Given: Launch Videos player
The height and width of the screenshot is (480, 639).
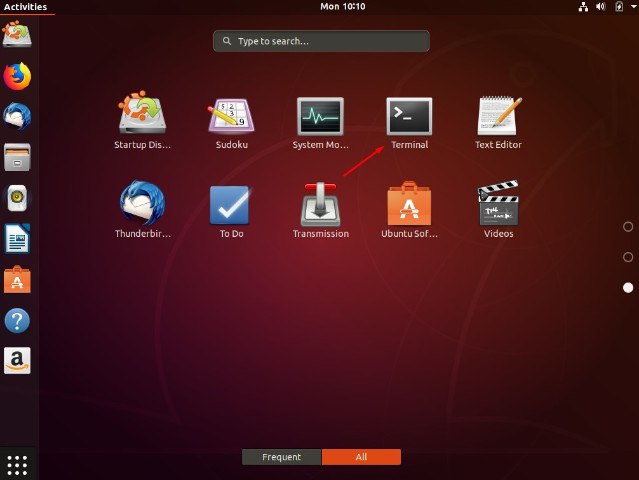Looking at the screenshot, I should [498, 209].
